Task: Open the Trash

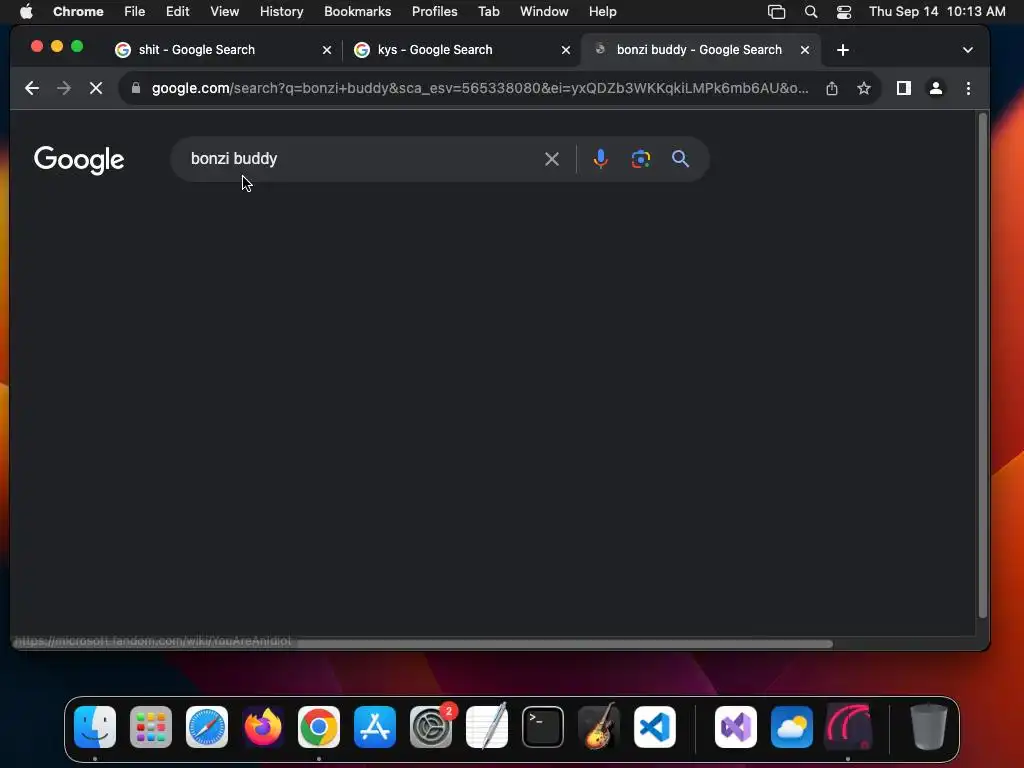Action: point(929,727)
